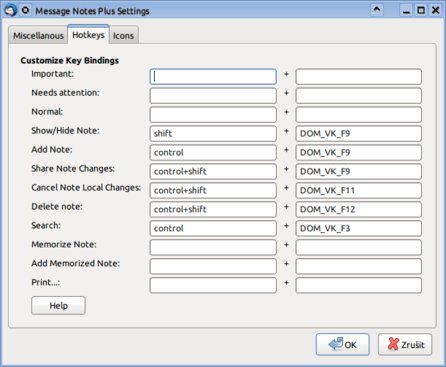Screen dimensions: 446x367
Task: Open the Icons tab
Action: [123, 35]
